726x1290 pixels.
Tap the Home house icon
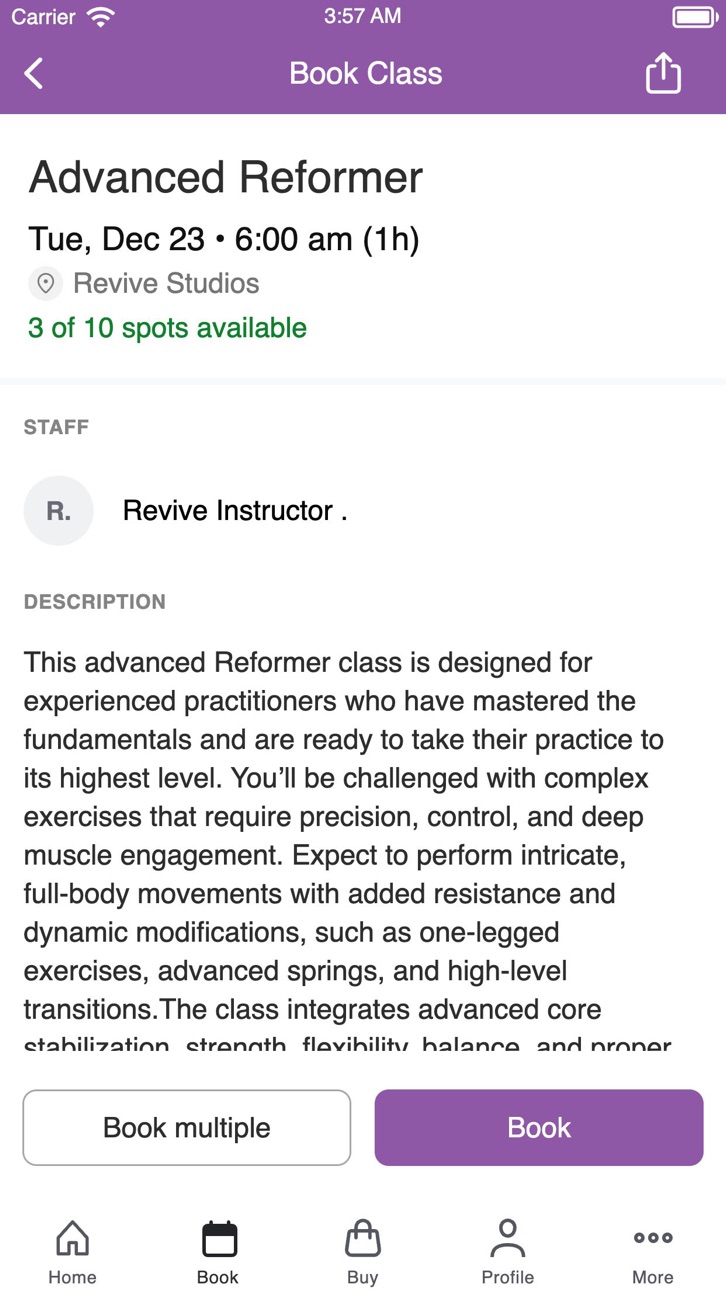point(72,1238)
